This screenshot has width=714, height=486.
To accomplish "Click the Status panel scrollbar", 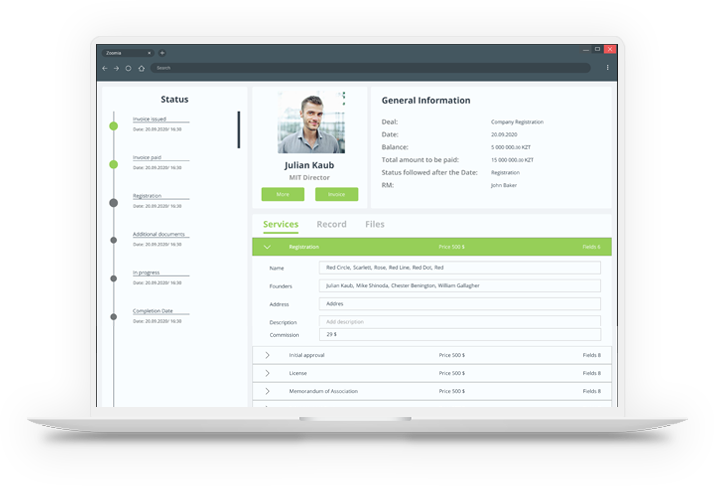I will point(238,130).
